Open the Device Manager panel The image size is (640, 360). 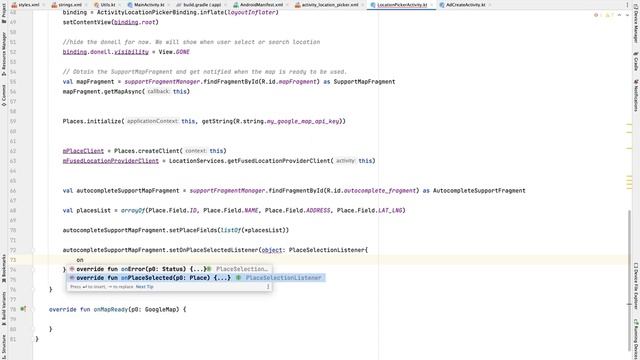[636, 24]
